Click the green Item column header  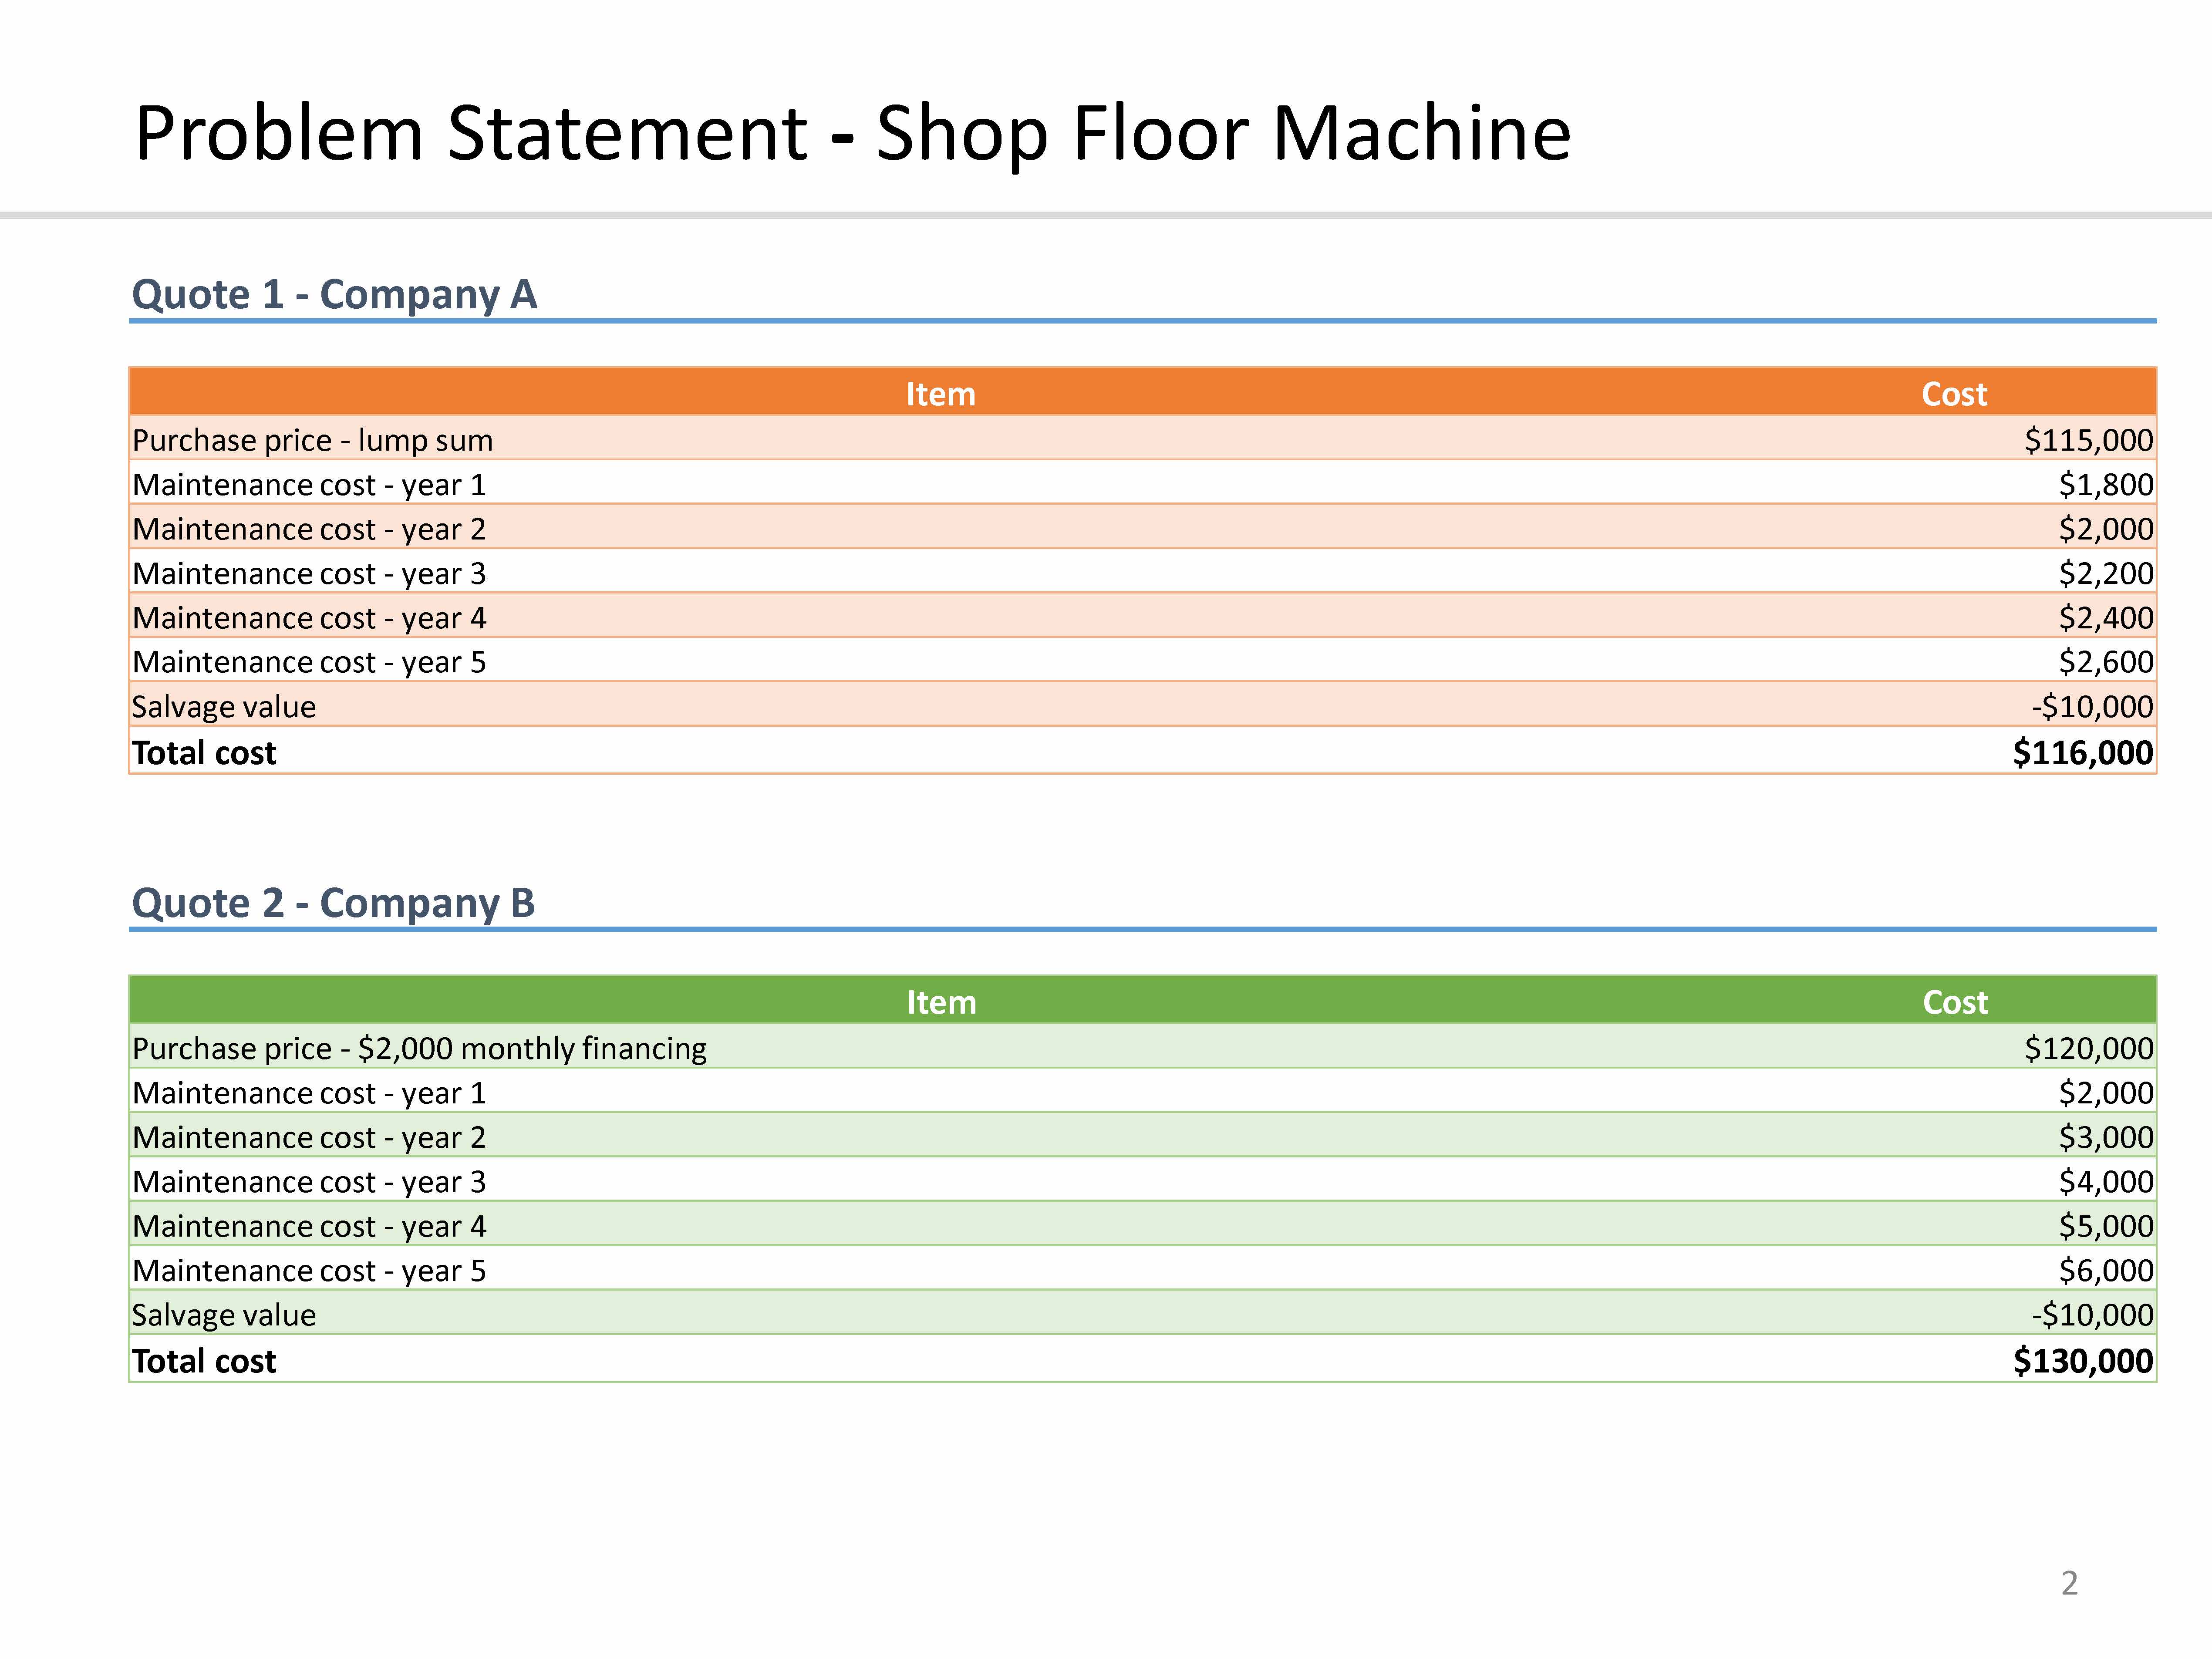(x=941, y=1002)
